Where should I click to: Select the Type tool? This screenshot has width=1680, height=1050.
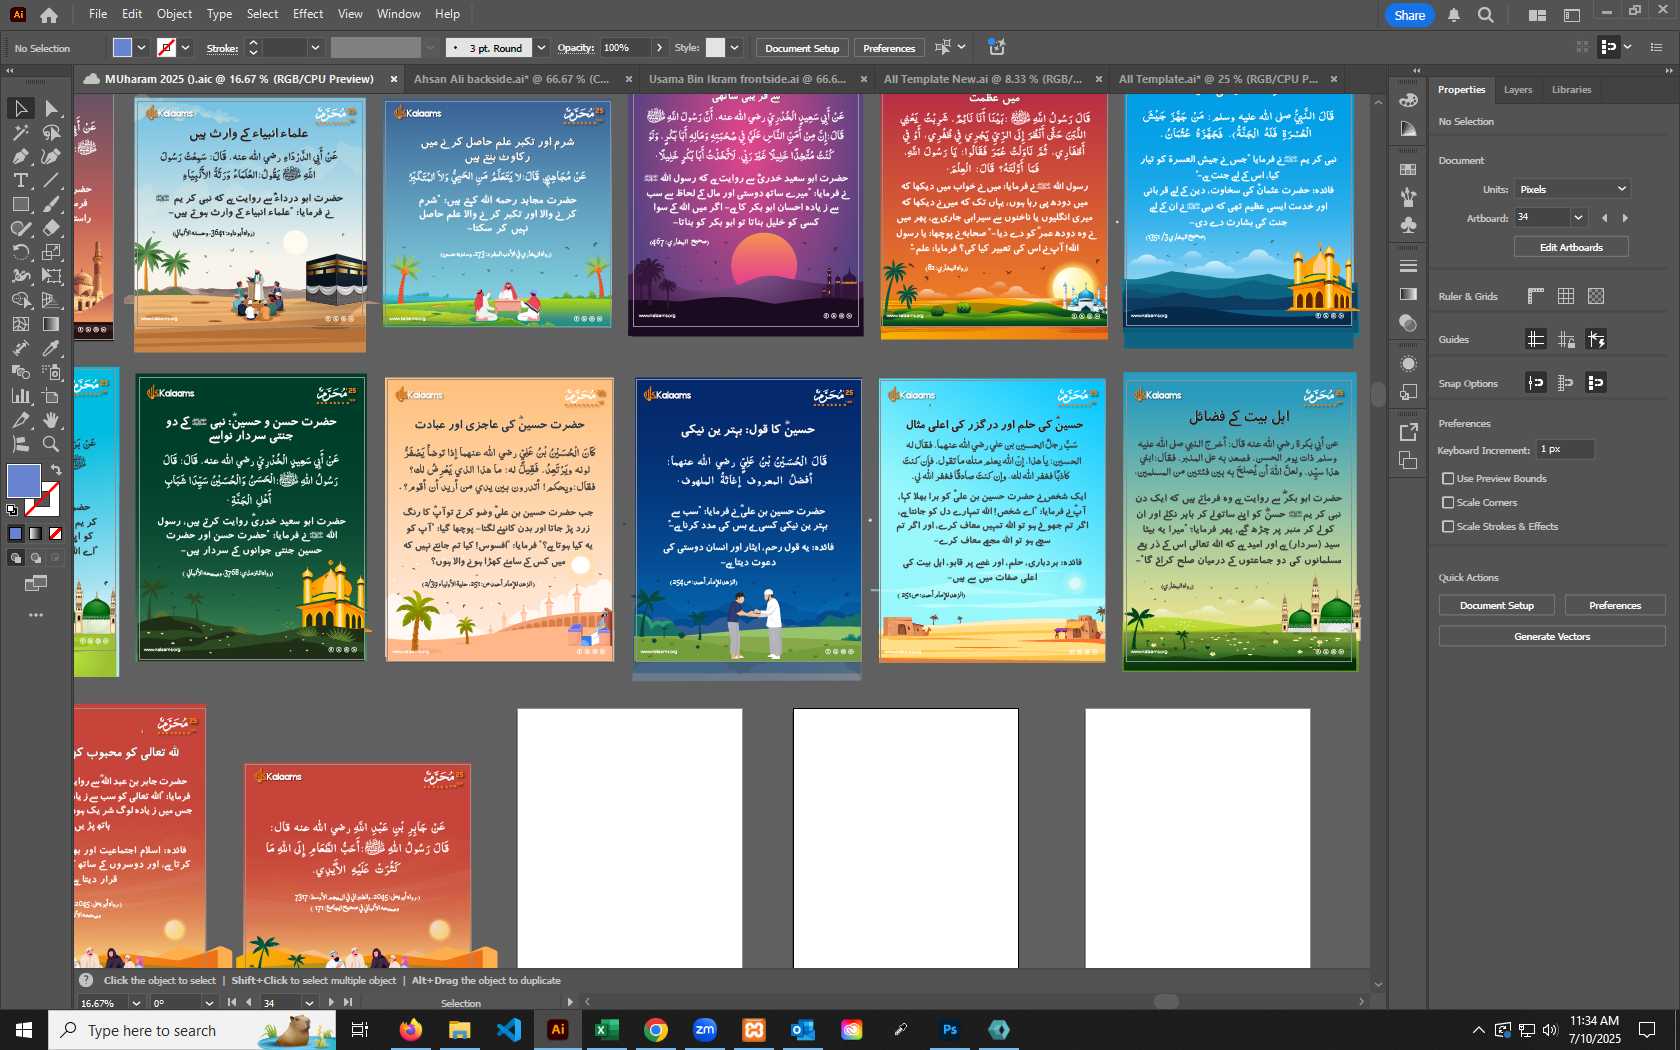pyautogui.click(x=21, y=180)
